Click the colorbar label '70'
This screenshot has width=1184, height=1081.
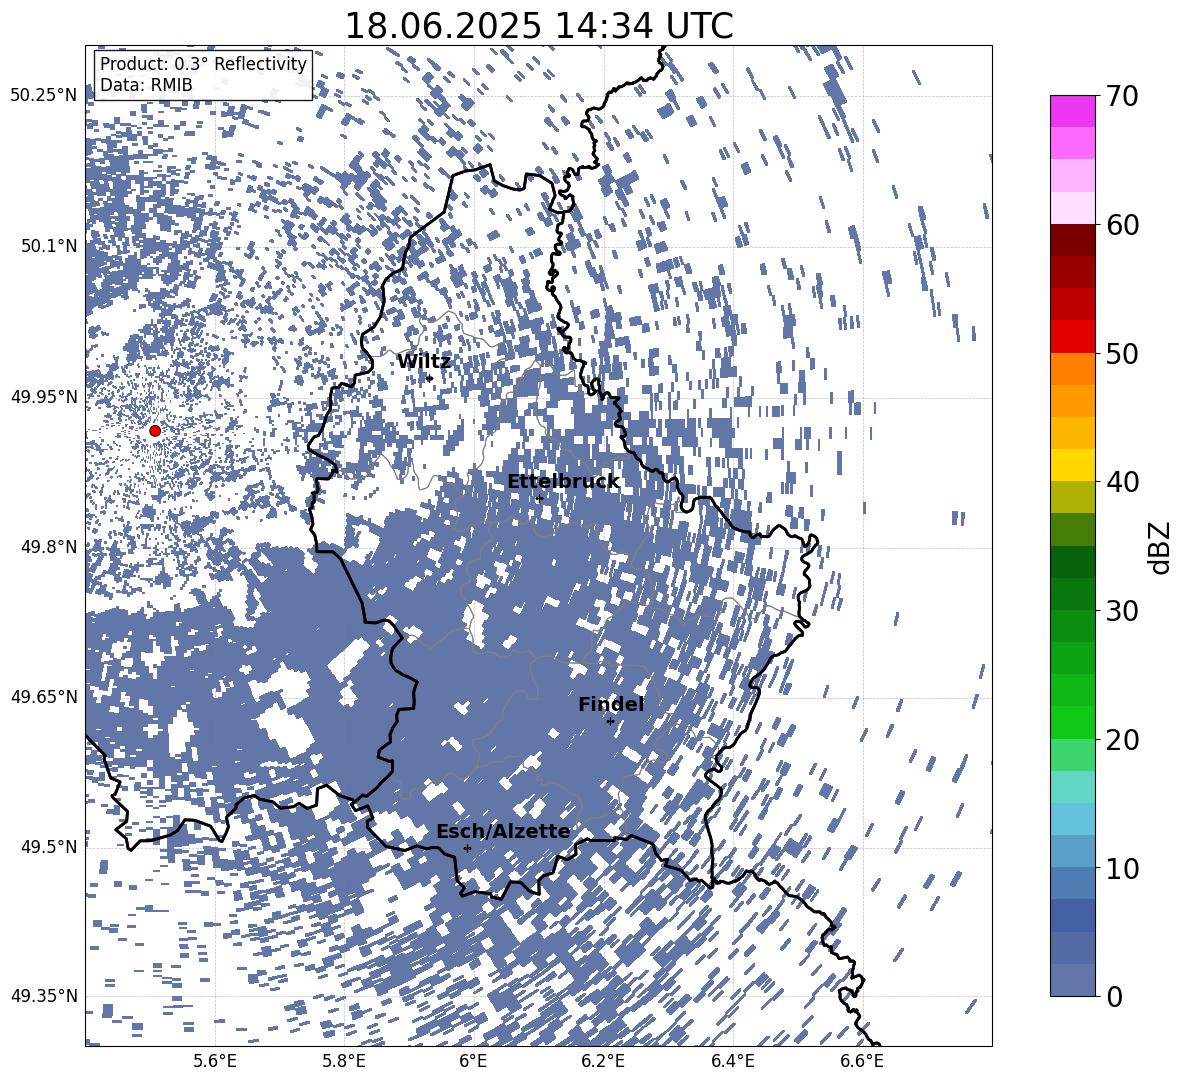coord(1122,97)
